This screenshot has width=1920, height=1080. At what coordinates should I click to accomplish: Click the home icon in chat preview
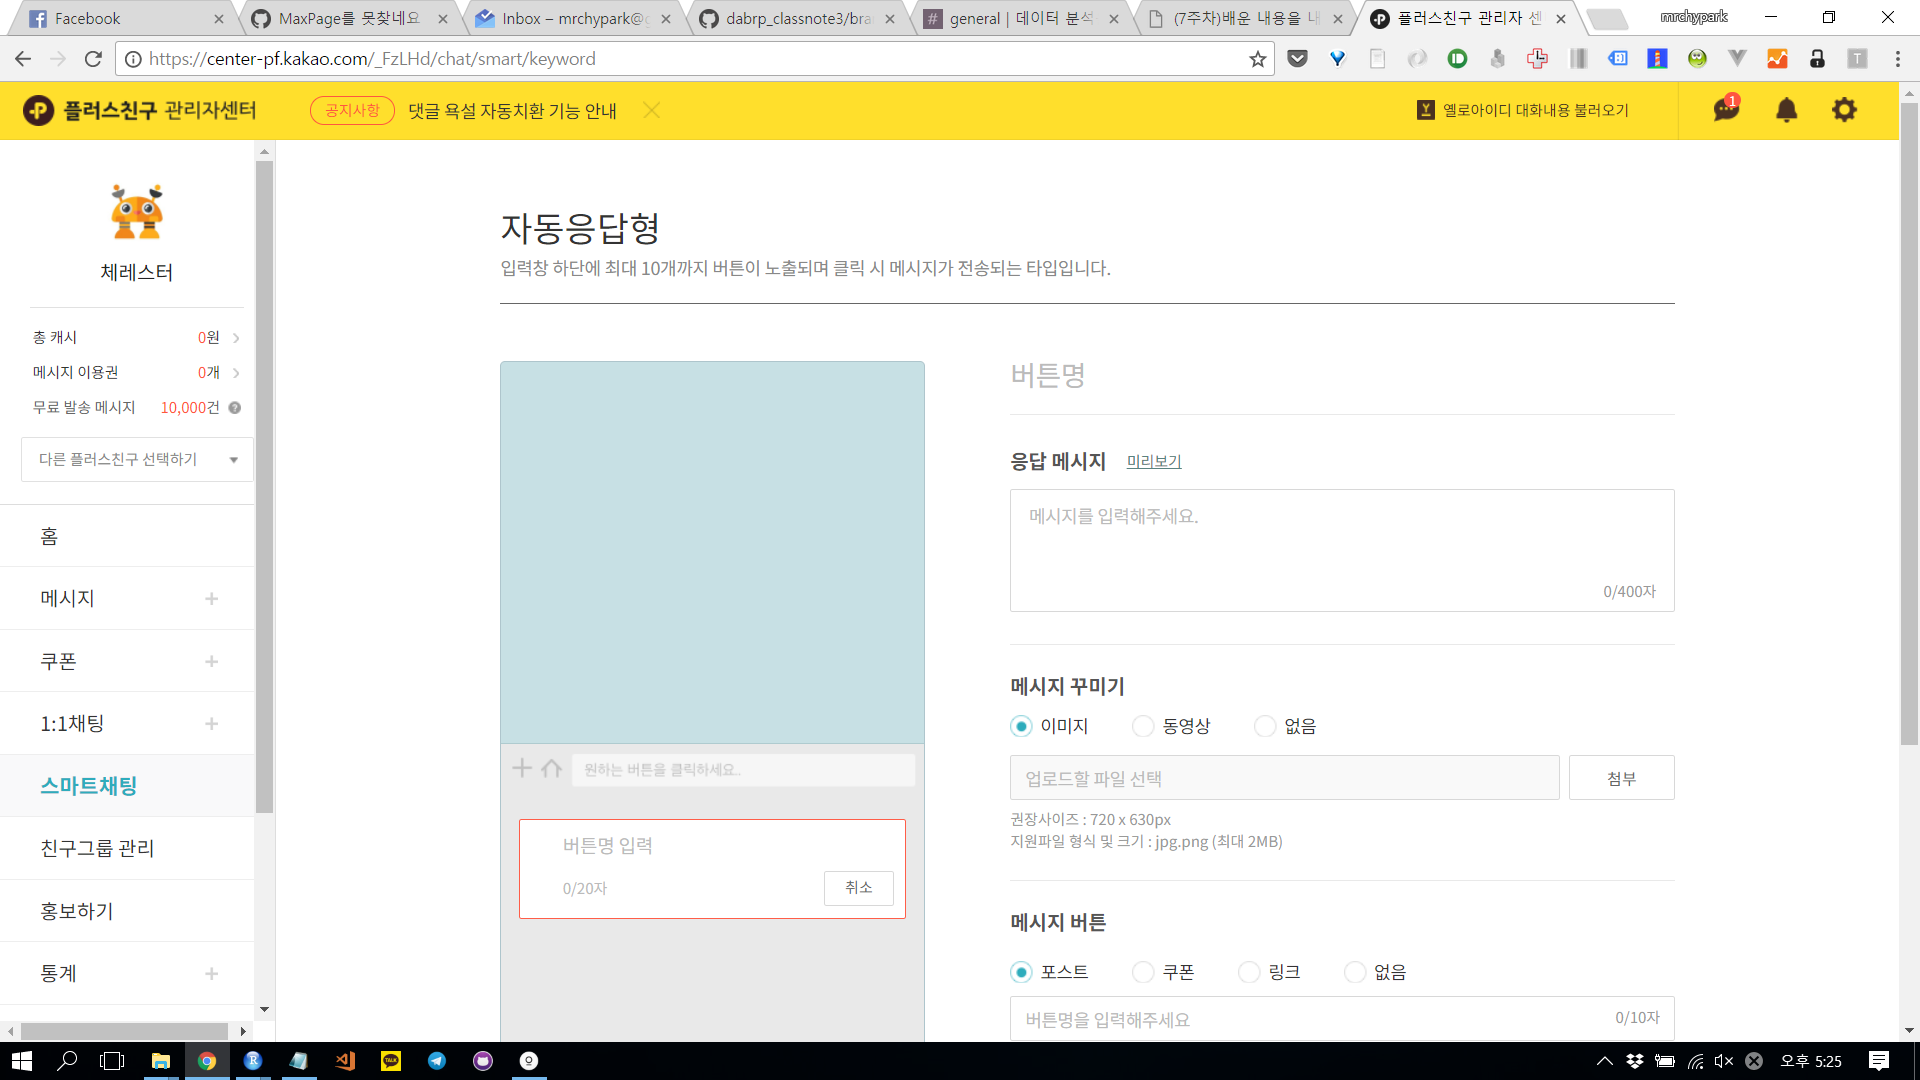[551, 768]
